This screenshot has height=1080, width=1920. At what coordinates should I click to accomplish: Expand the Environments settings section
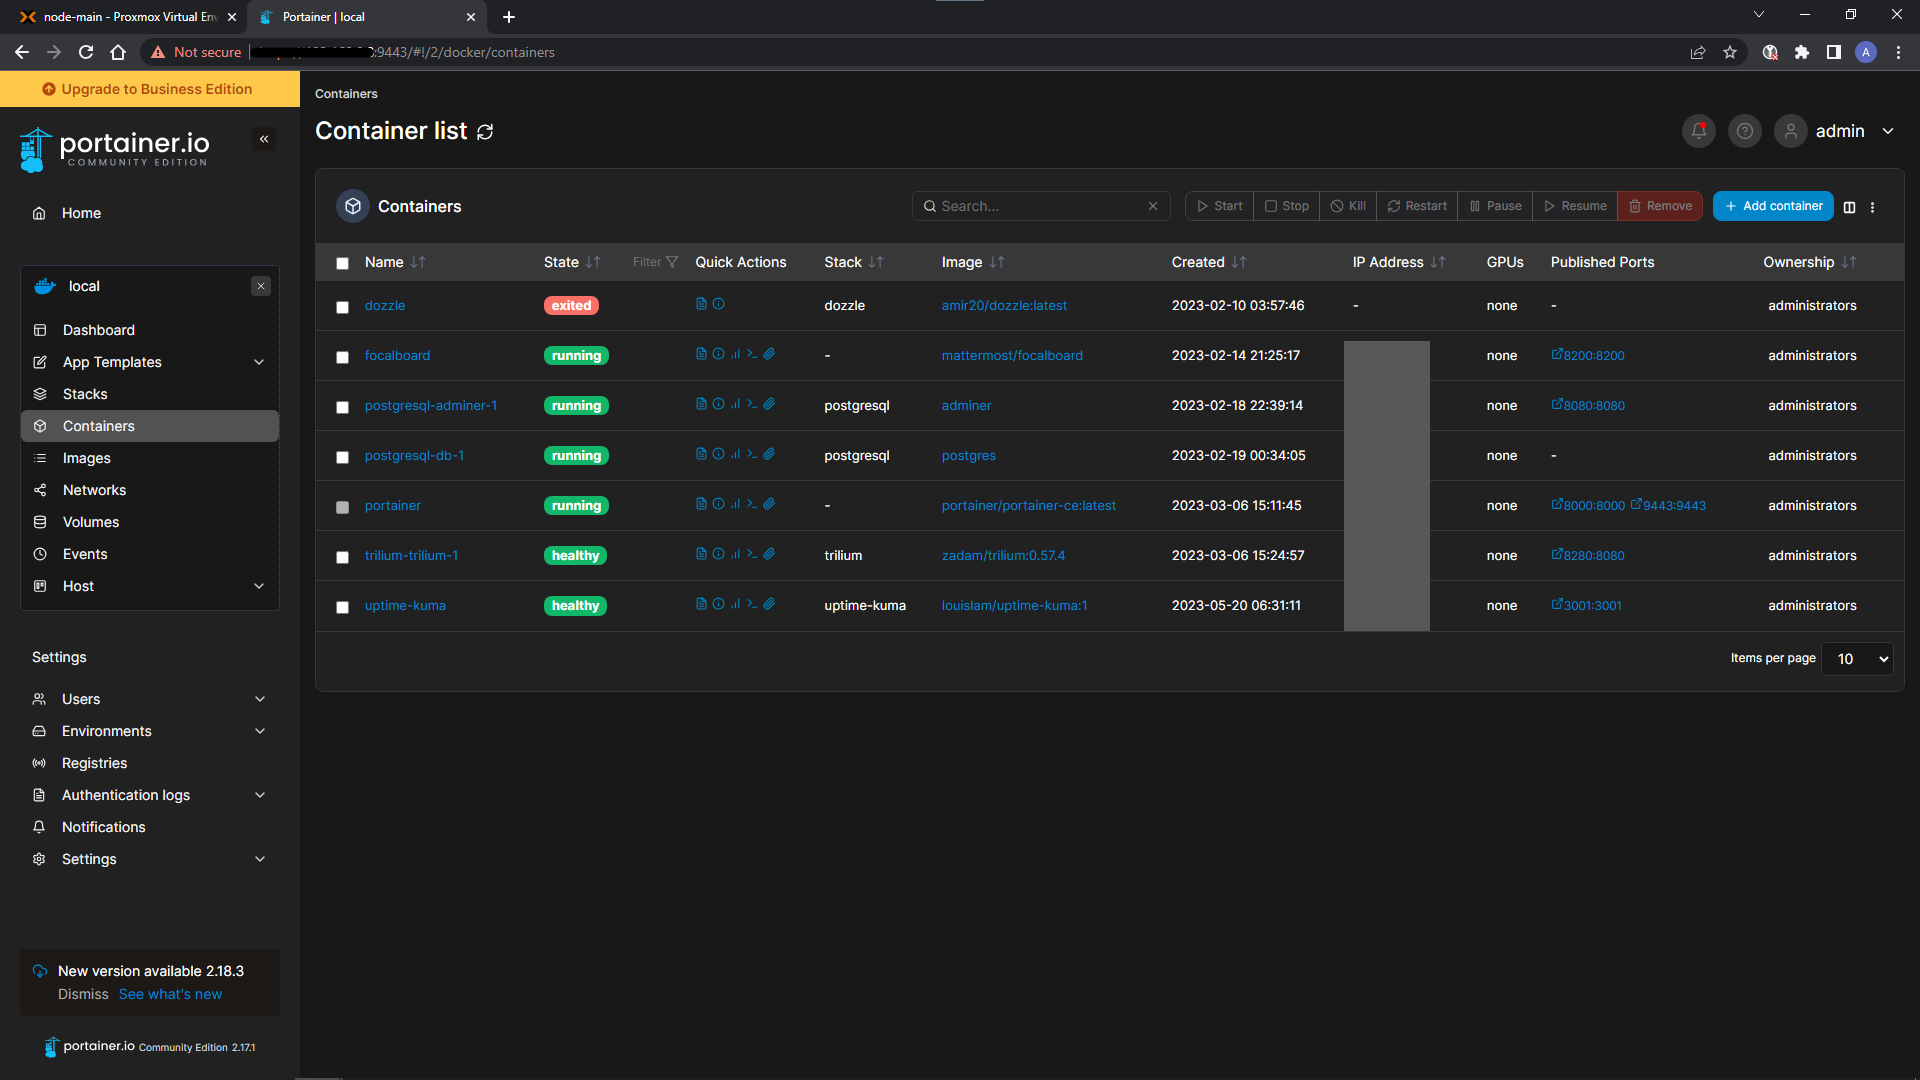pyautogui.click(x=260, y=731)
